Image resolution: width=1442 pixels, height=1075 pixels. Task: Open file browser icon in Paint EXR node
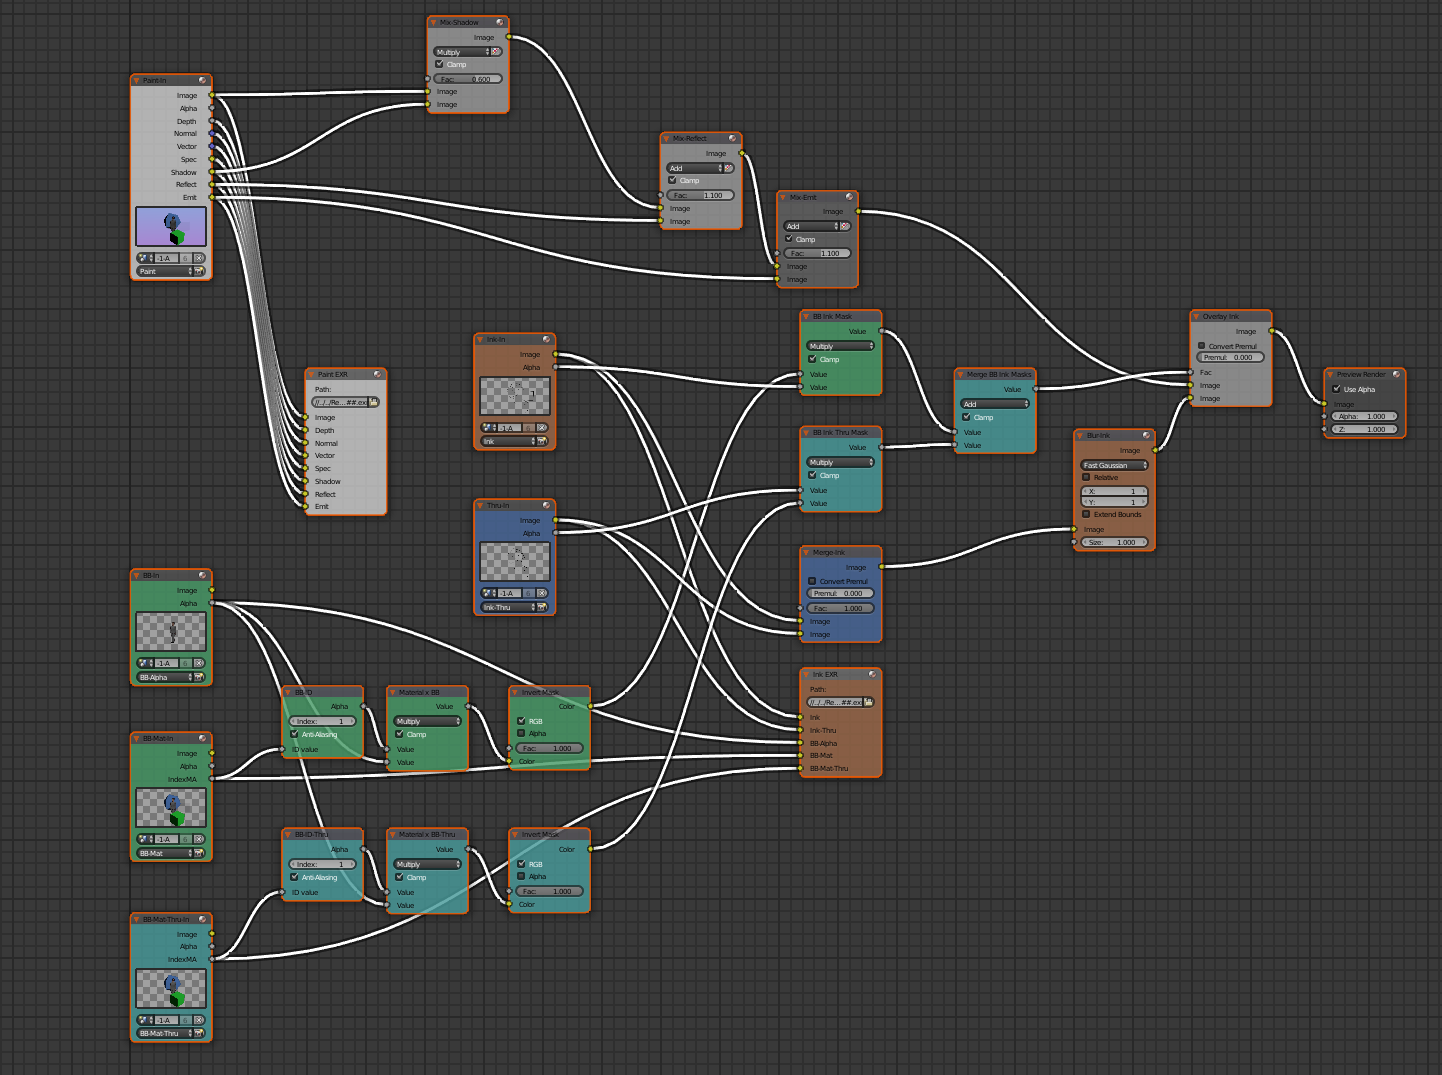[x=374, y=402]
